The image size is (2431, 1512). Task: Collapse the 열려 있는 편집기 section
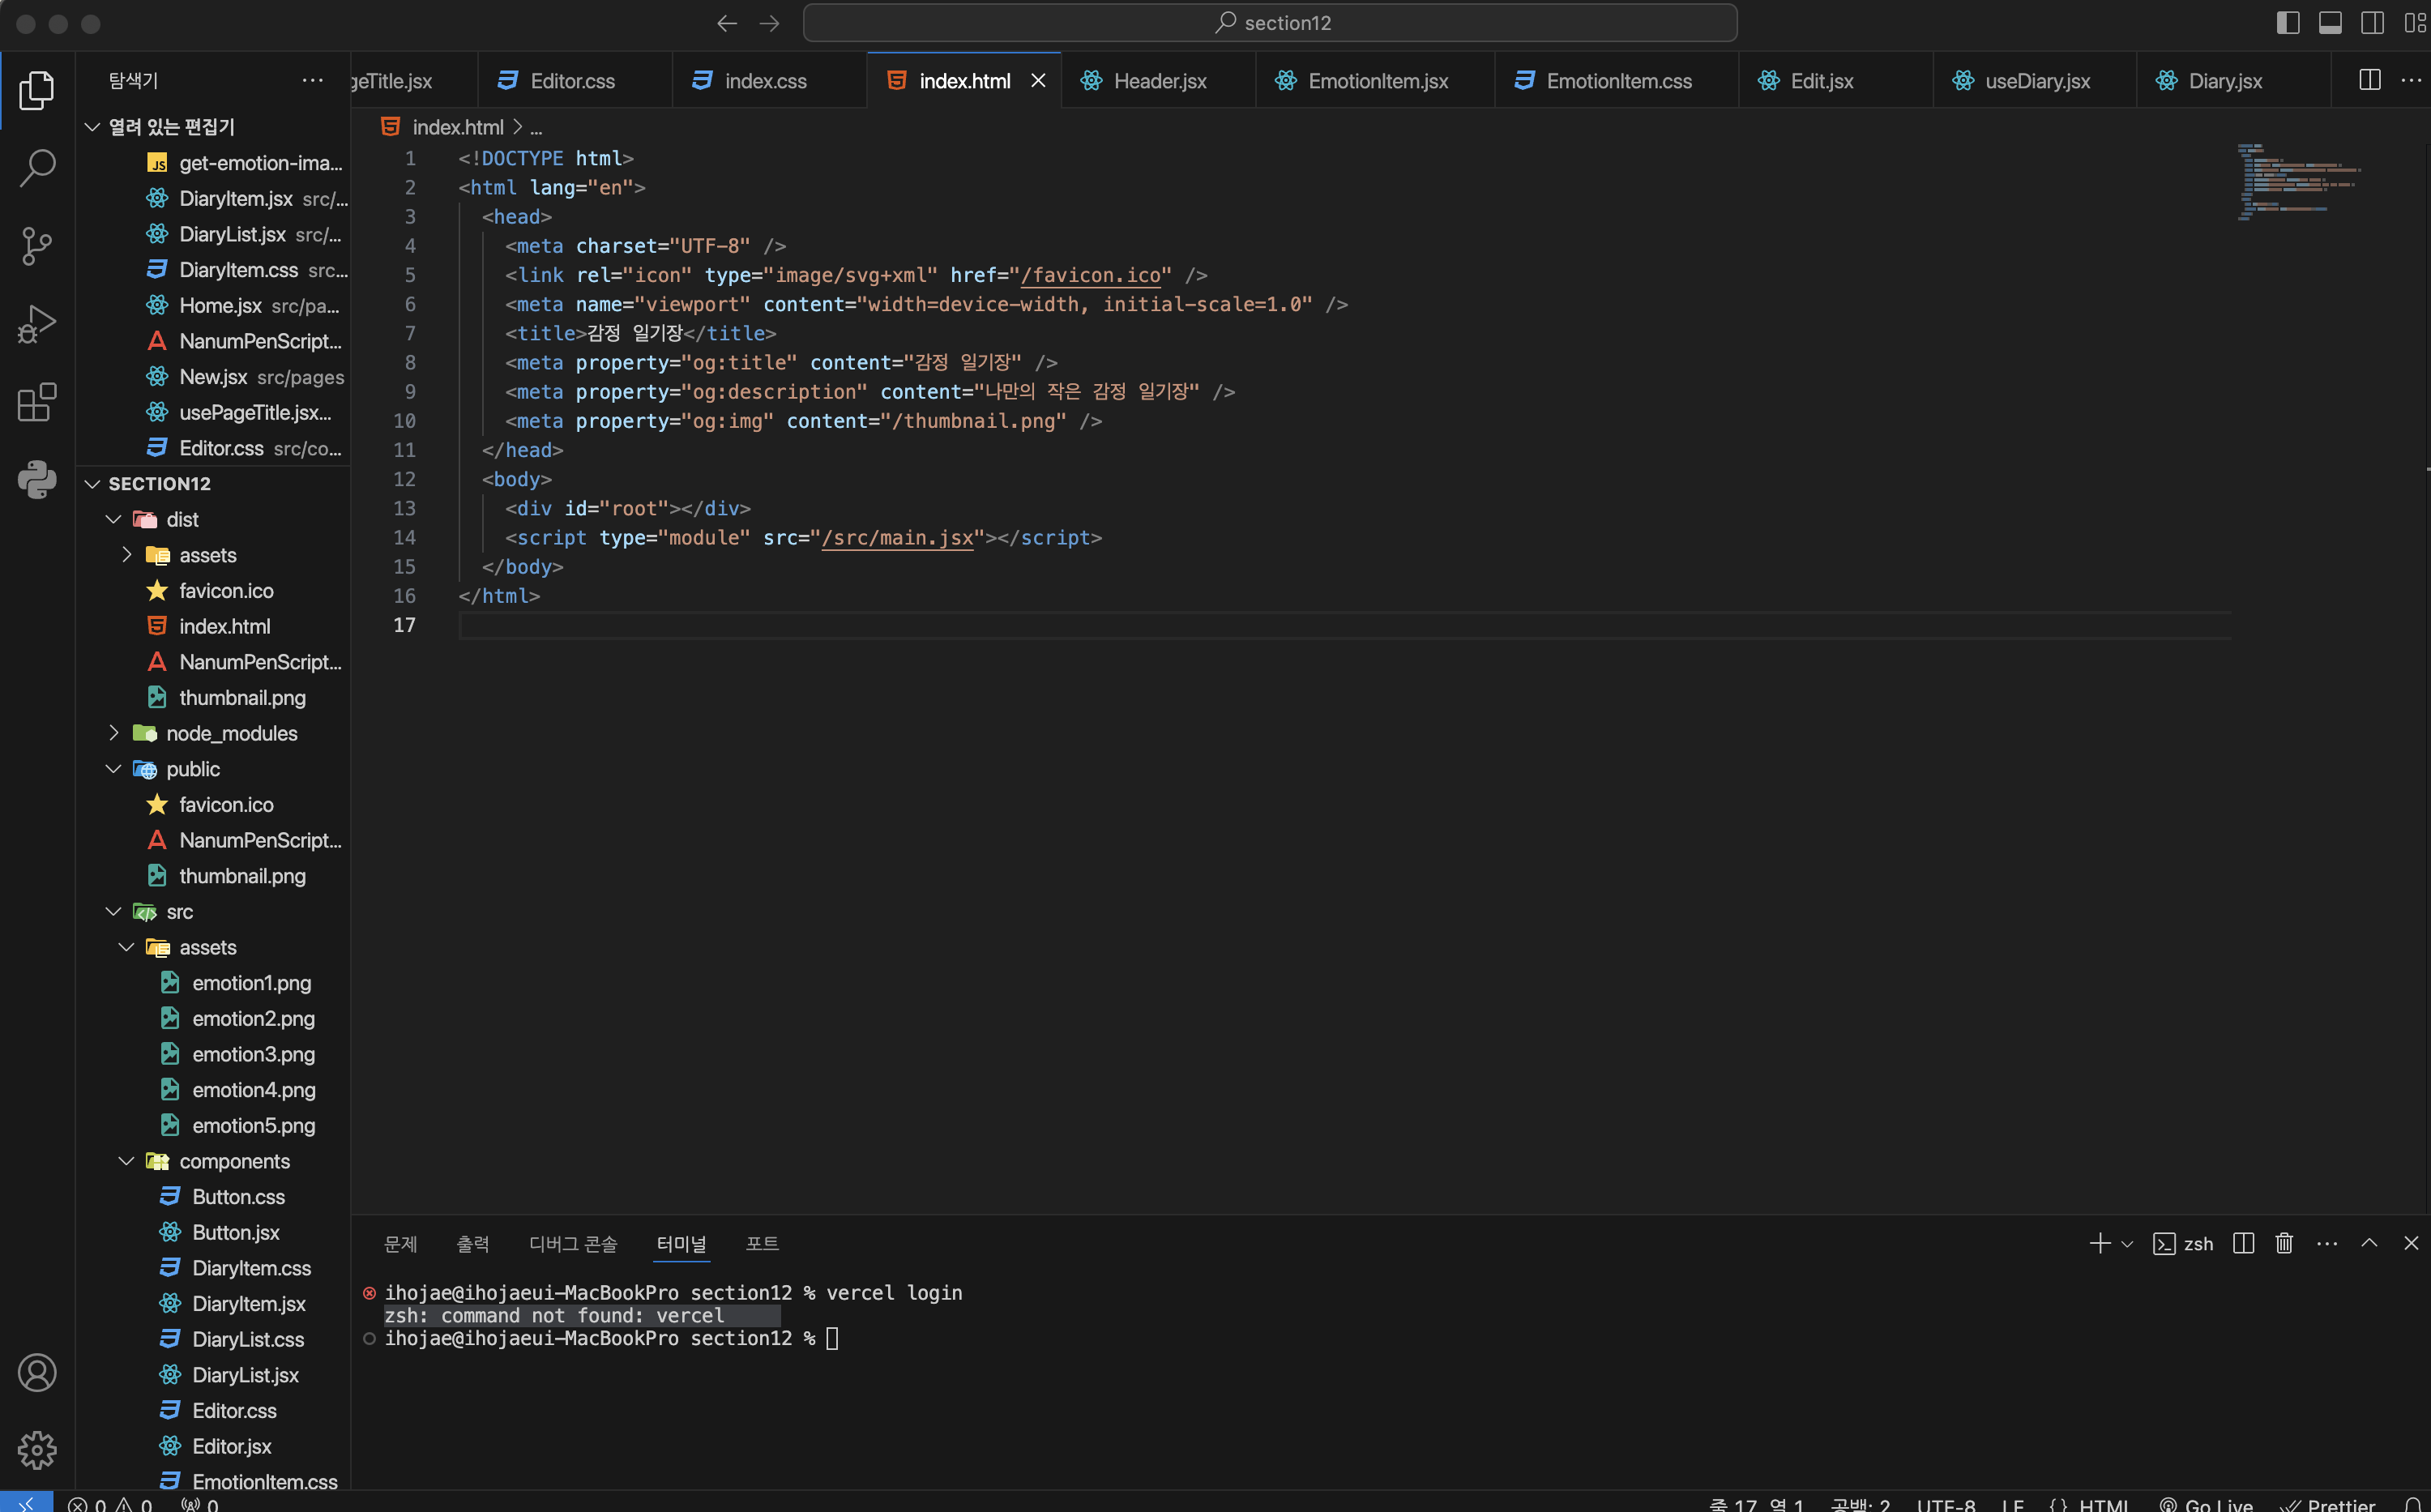pyautogui.click(x=213, y=127)
